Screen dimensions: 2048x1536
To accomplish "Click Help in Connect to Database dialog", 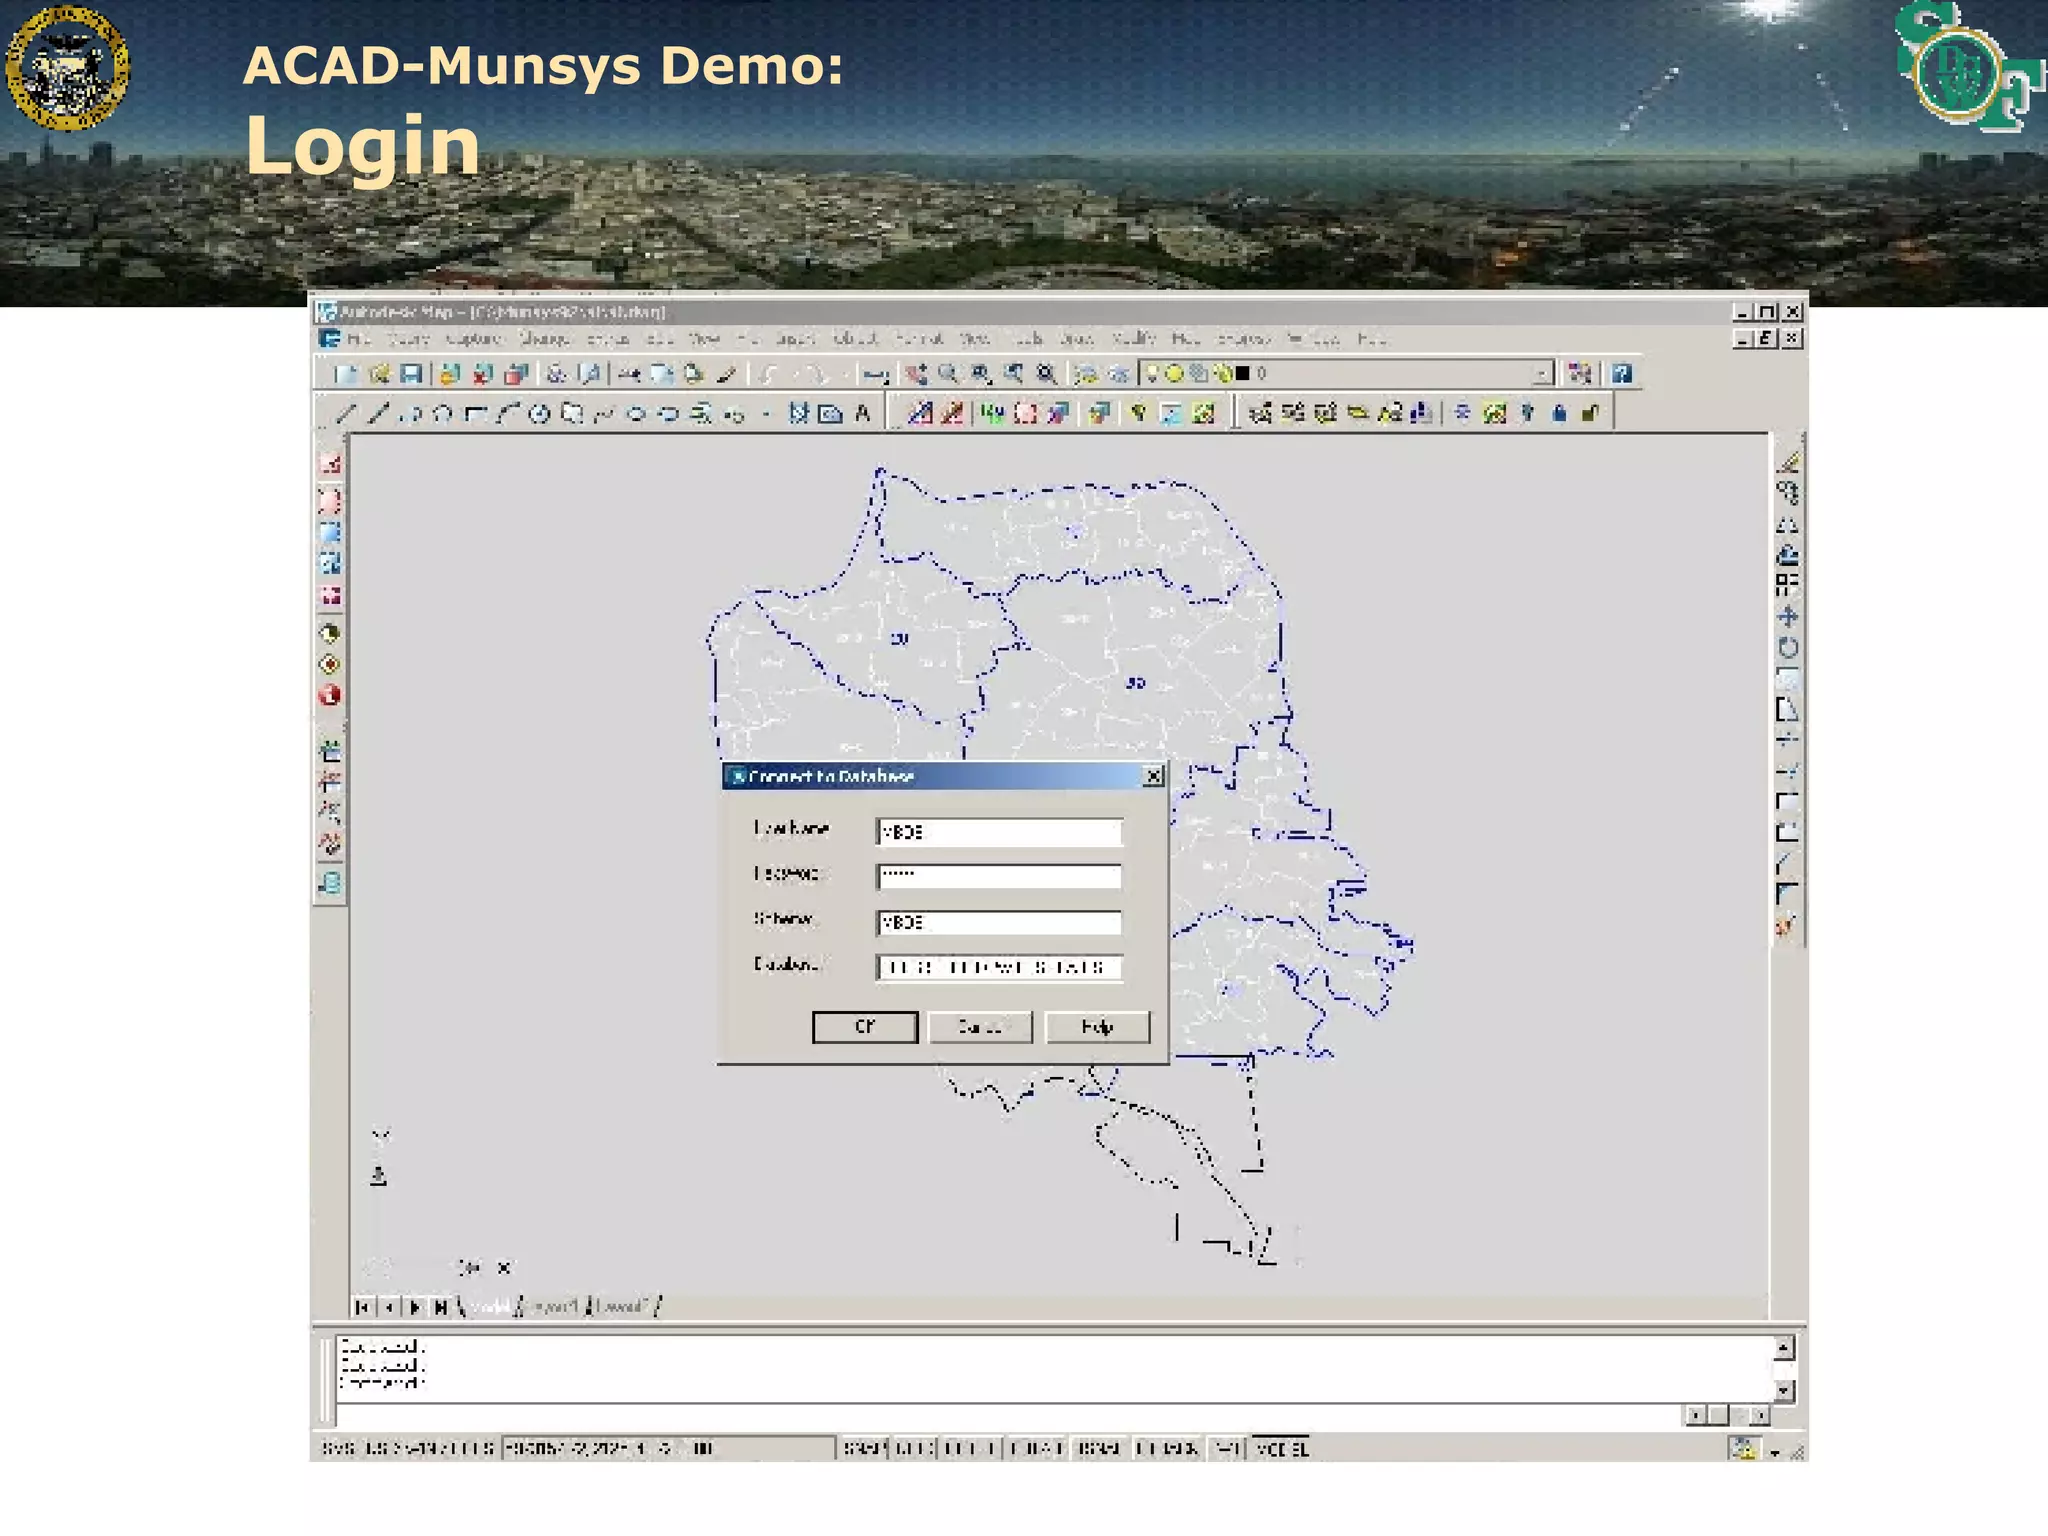I will (x=1097, y=1027).
